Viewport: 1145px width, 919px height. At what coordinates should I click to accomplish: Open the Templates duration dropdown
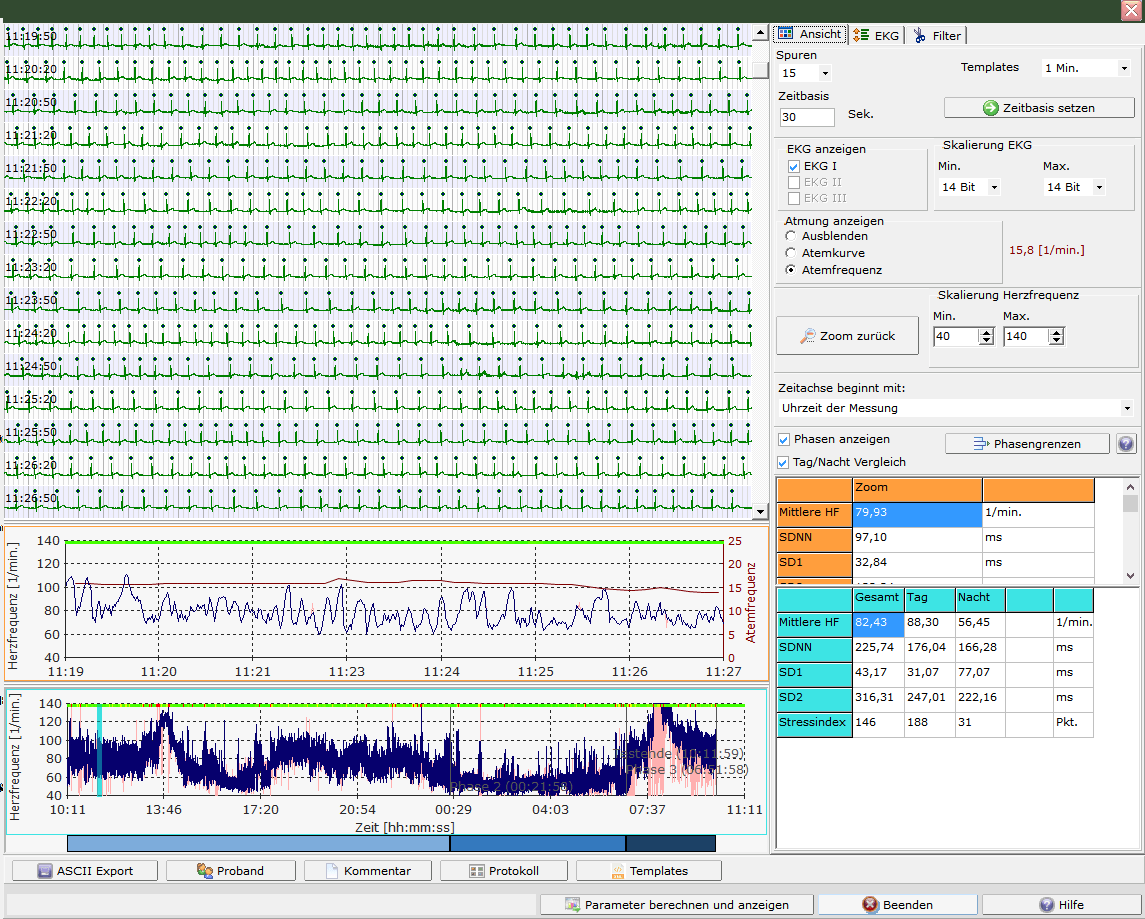click(1124, 69)
